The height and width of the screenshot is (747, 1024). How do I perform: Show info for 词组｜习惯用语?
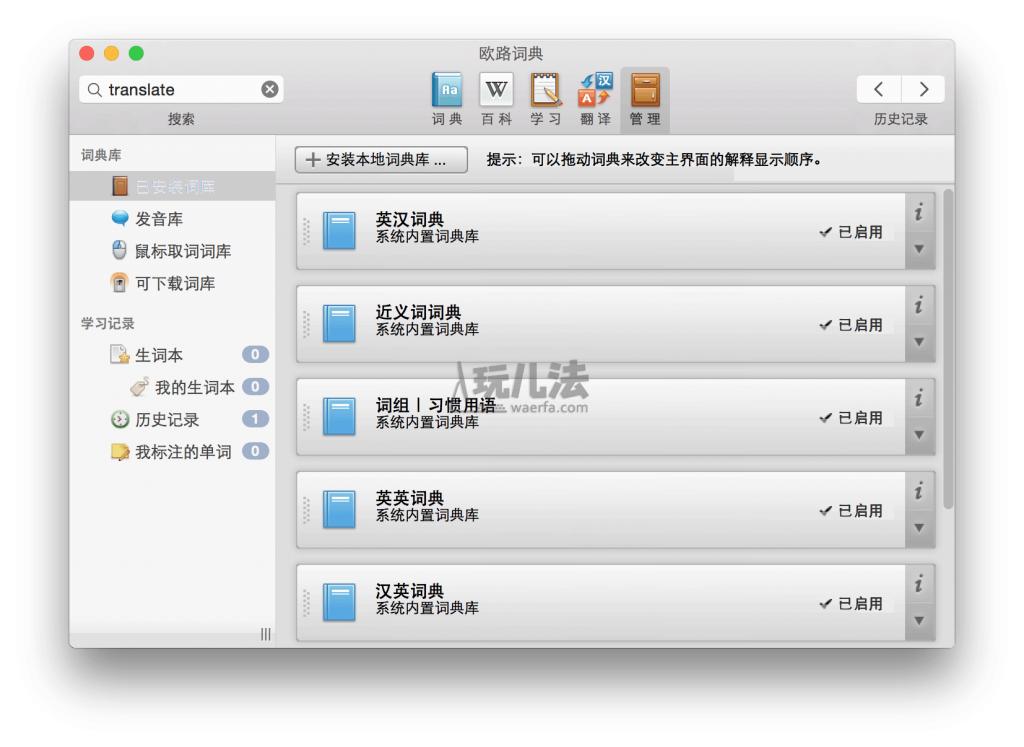(920, 398)
